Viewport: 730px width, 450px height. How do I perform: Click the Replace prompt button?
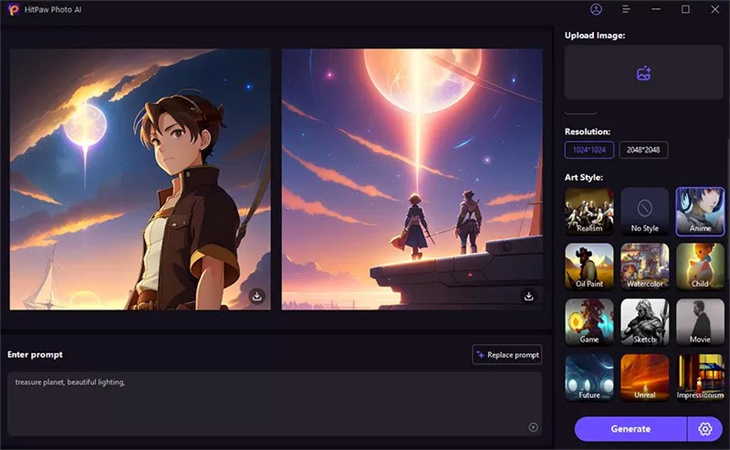[508, 355]
